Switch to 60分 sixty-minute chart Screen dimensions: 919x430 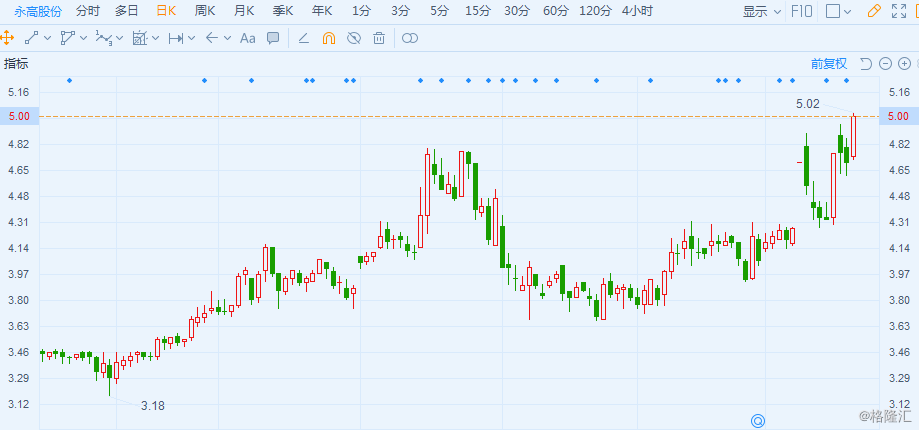point(556,11)
